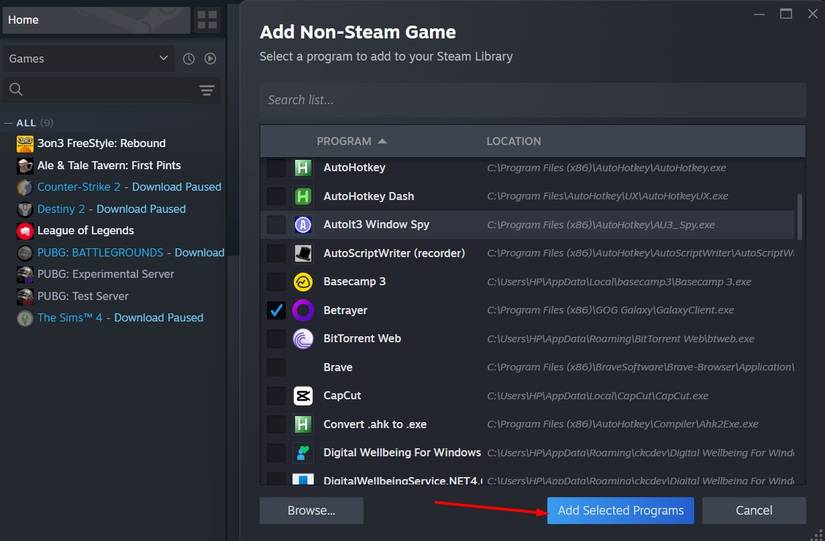Select PUBG: Experimental Server in library
This screenshot has width=825, height=541.
(x=105, y=275)
